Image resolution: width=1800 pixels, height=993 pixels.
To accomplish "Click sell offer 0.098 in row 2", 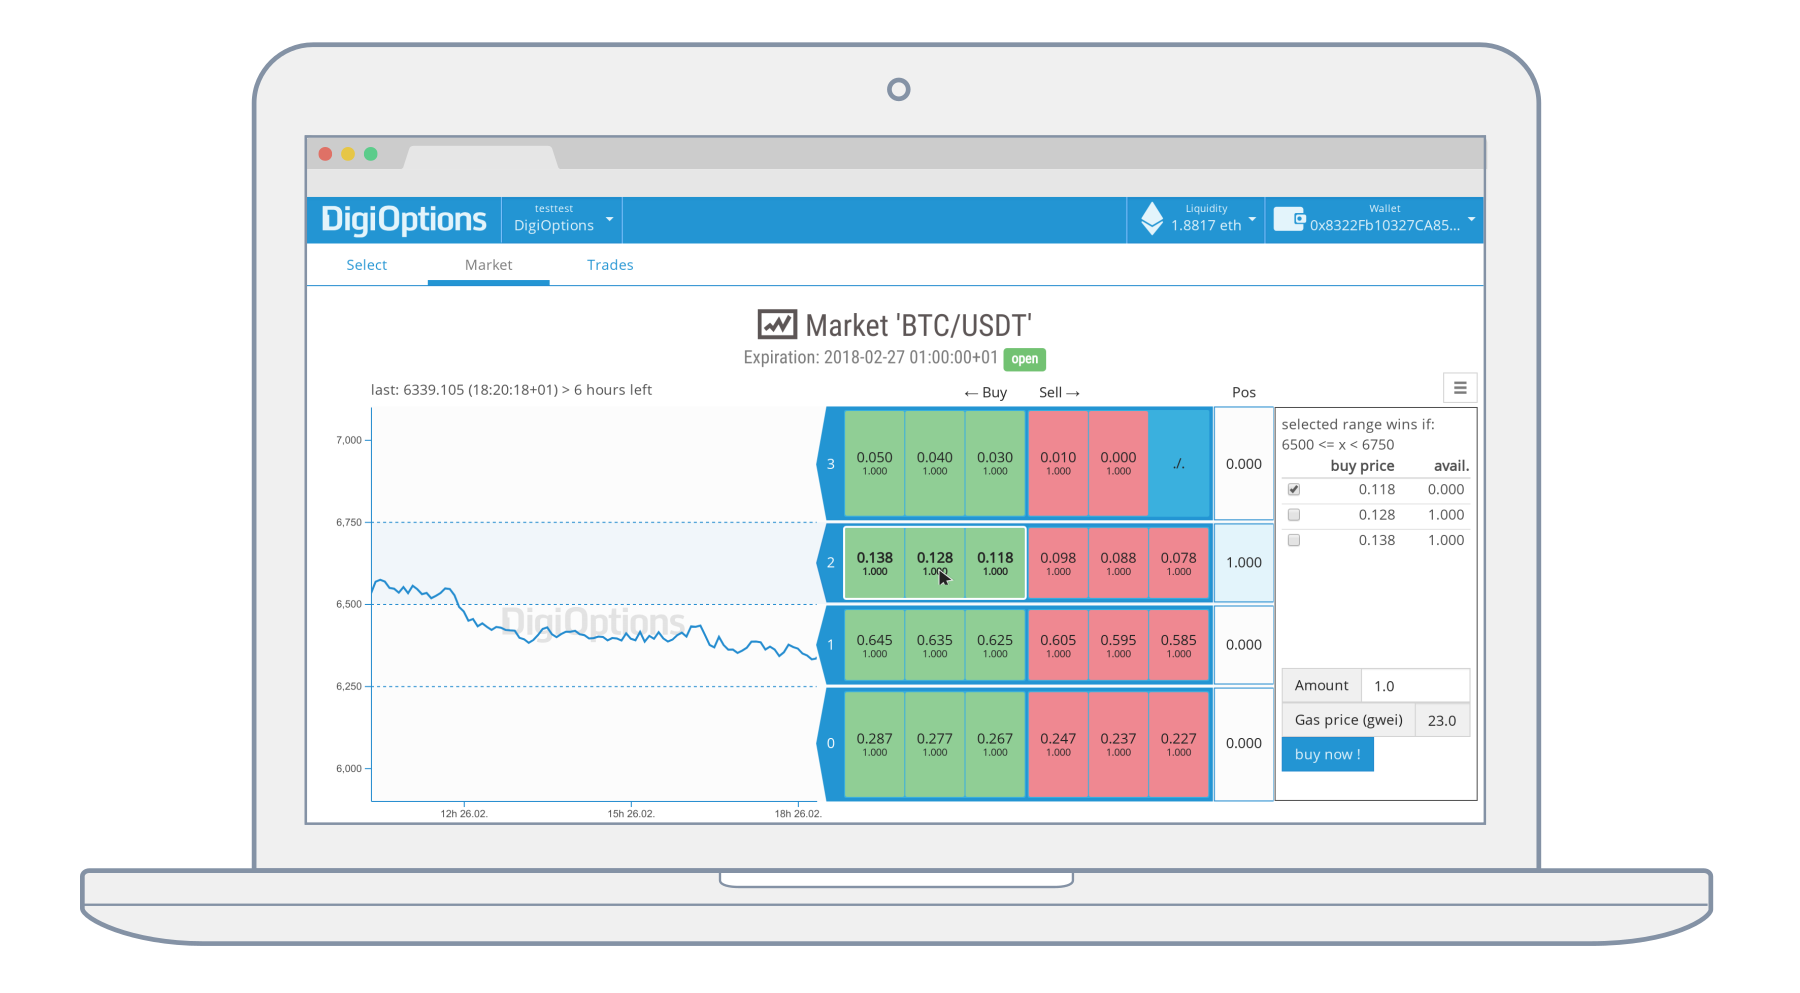I will click(x=1058, y=563).
